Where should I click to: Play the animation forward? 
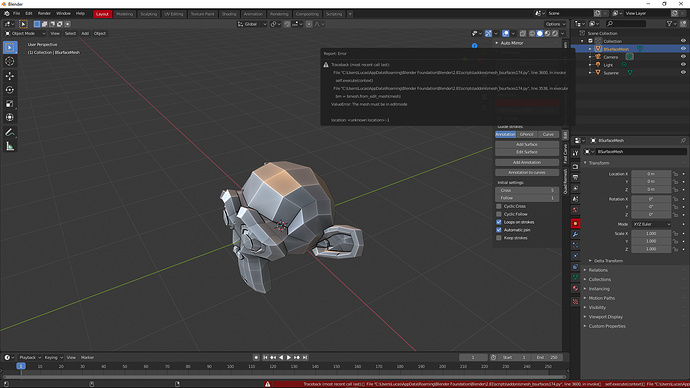[289, 358]
